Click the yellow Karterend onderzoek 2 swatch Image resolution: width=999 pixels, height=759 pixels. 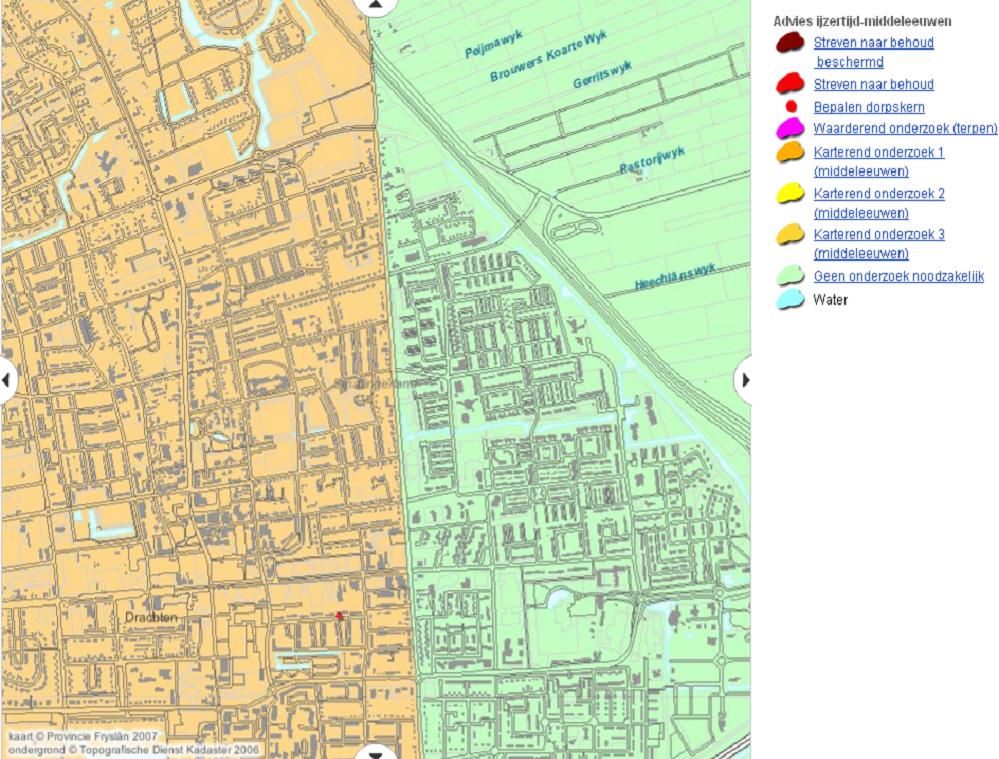point(791,193)
